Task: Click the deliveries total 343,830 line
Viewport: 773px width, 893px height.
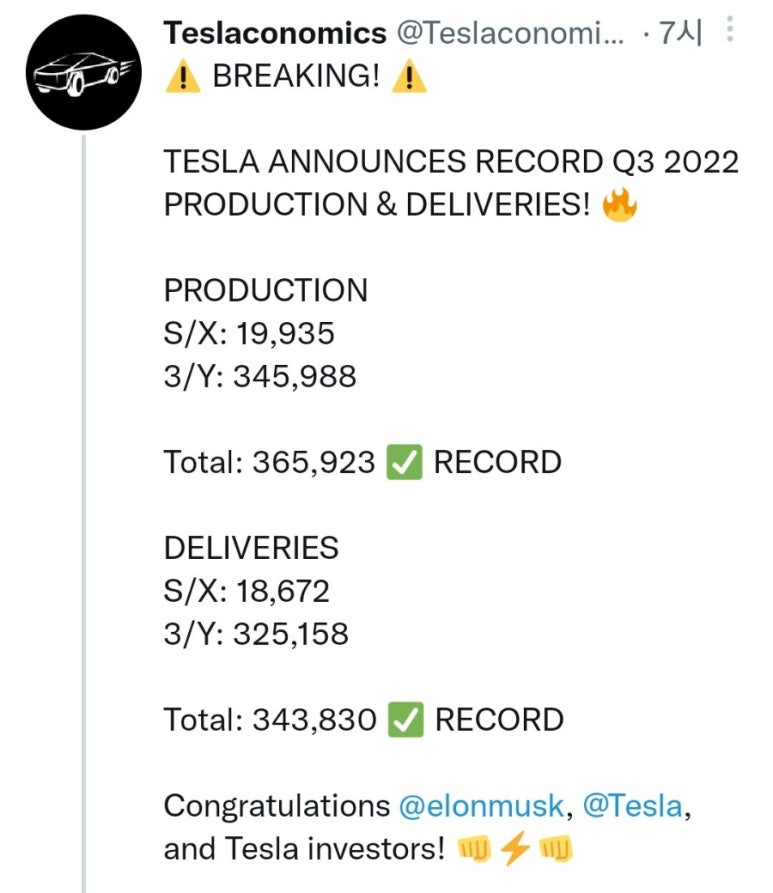Action: pos(363,720)
